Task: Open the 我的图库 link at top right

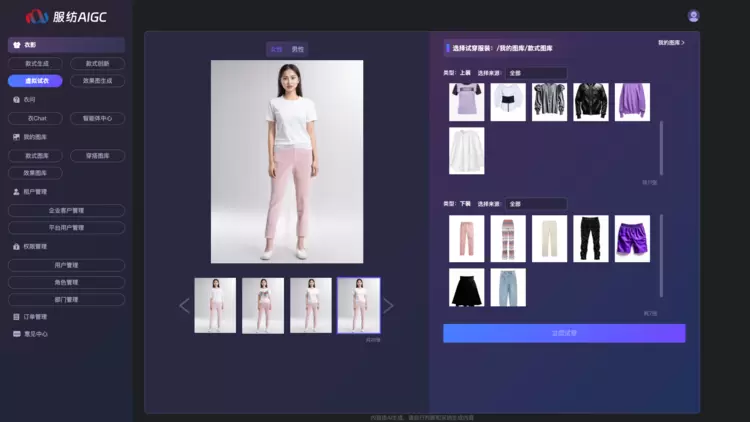Action: (x=677, y=43)
